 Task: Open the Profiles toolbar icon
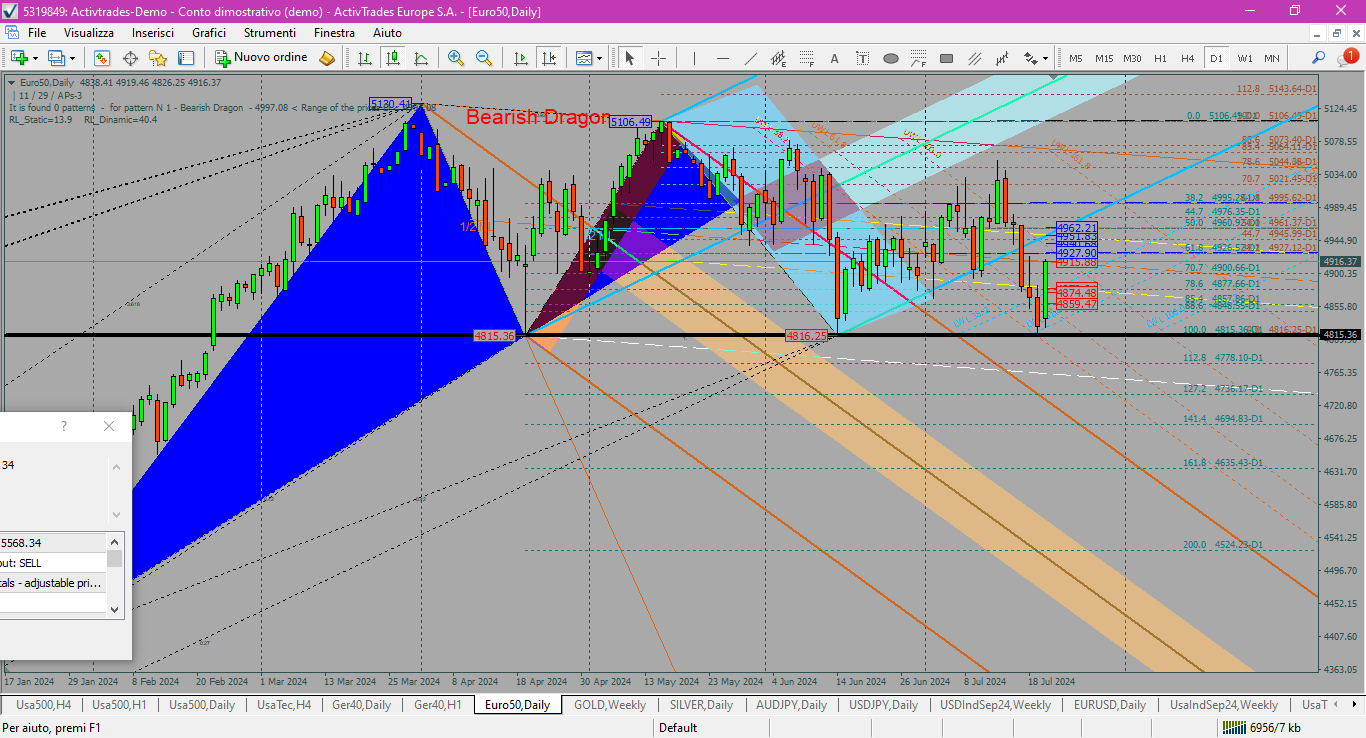[56, 58]
